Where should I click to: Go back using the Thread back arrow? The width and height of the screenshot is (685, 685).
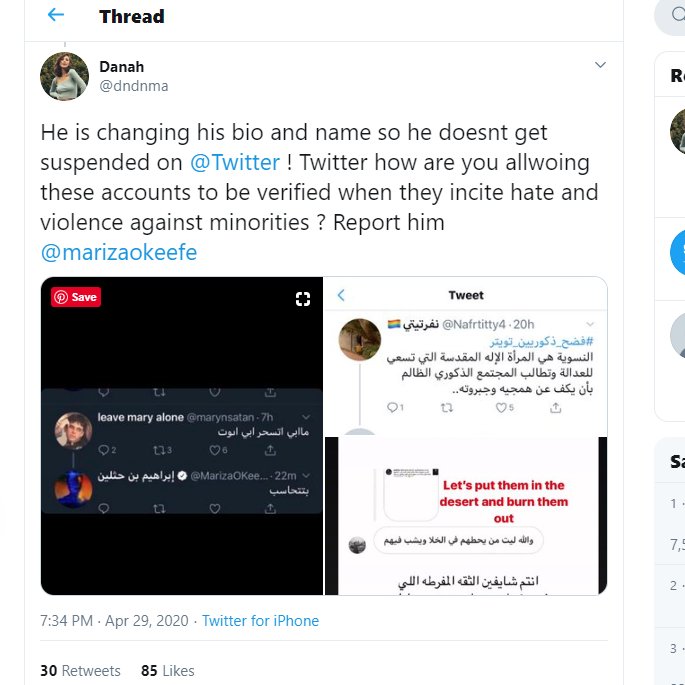pyautogui.click(x=55, y=15)
